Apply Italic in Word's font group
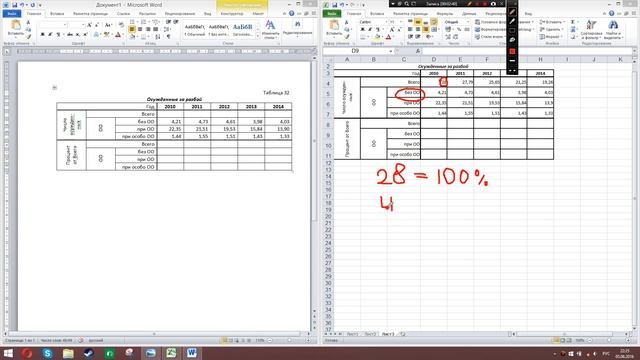This screenshot has width=640, height=360. [x=50, y=35]
